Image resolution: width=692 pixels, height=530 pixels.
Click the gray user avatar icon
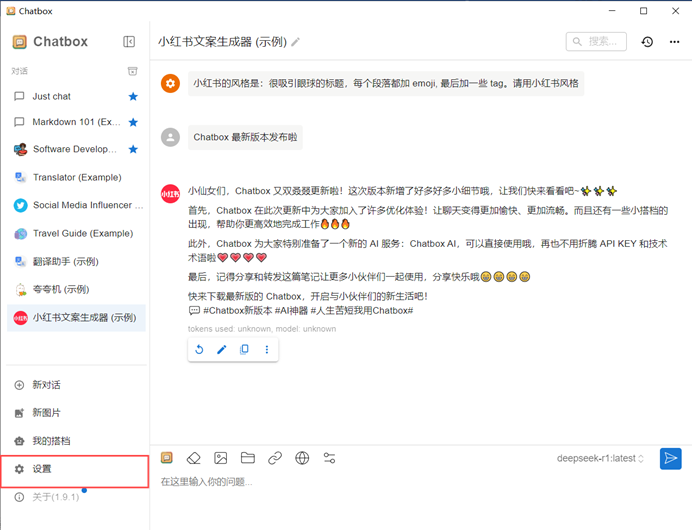[170, 137]
